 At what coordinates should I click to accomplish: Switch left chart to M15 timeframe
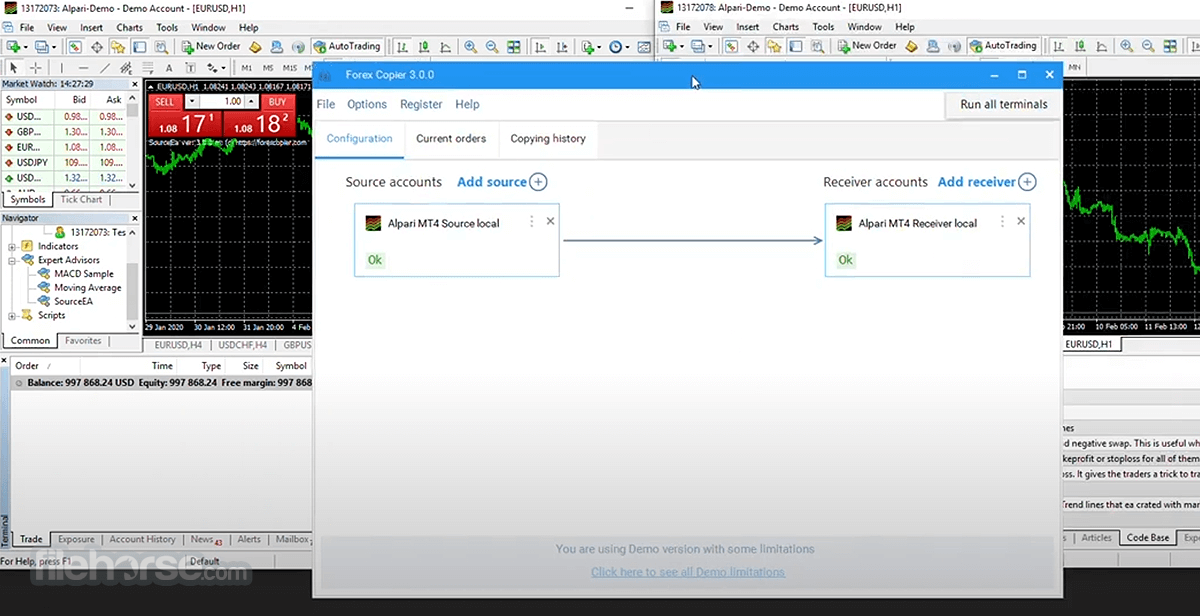point(290,67)
